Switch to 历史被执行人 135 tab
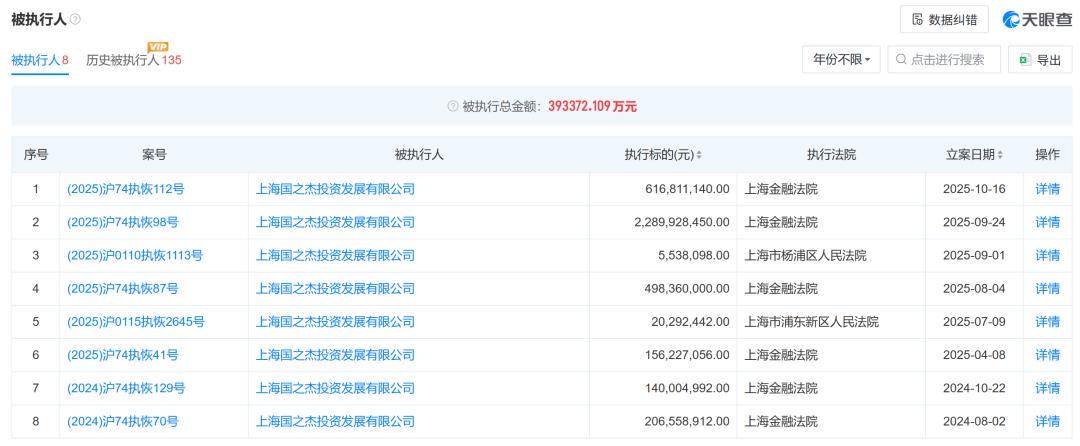The image size is (1080, 446). [x=133, y=61]
